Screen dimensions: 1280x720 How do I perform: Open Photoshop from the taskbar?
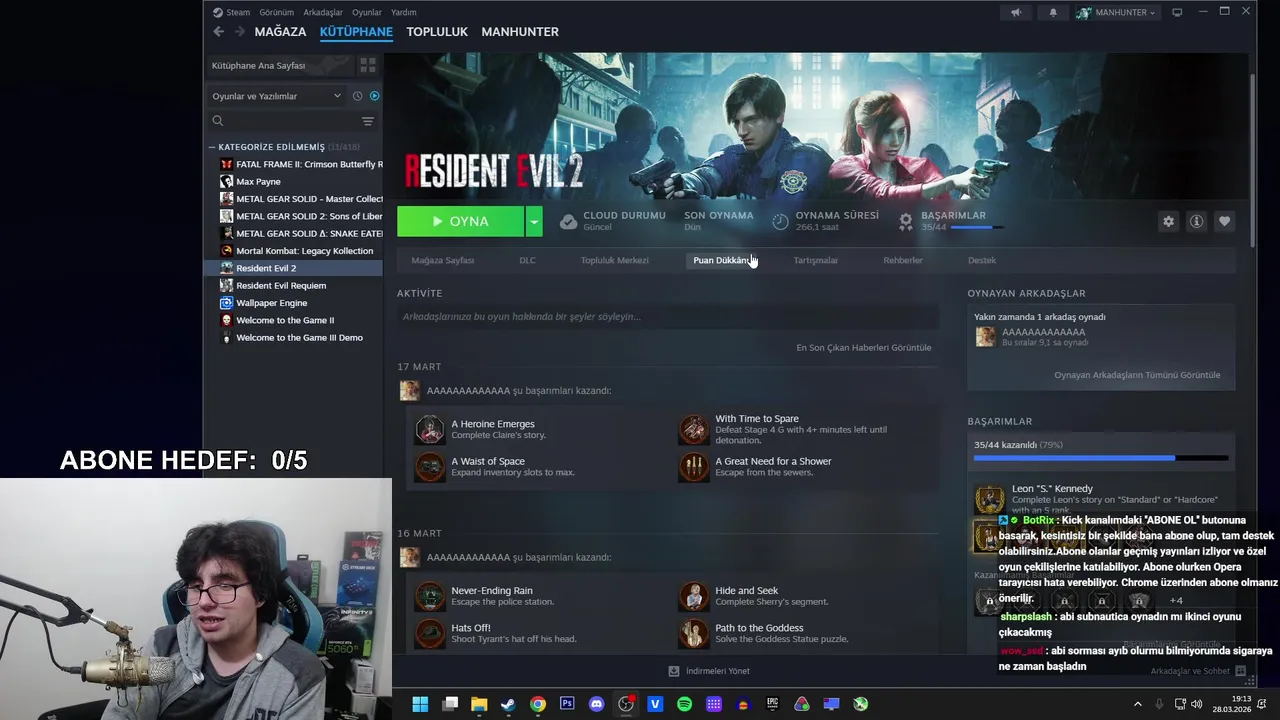[567, 704]
